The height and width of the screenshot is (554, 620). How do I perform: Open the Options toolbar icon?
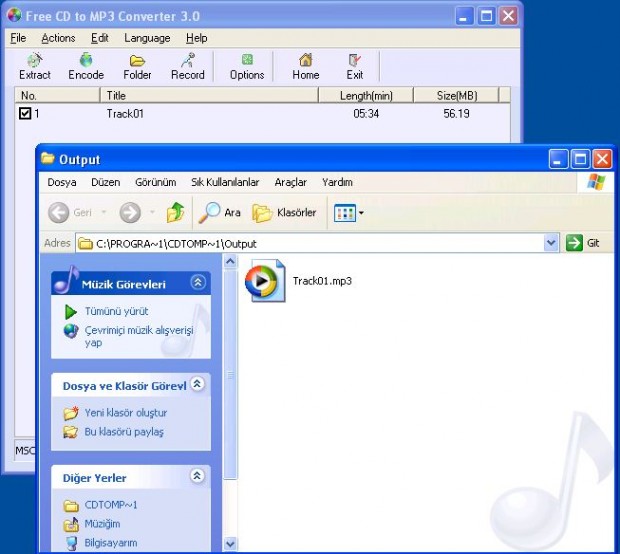[x=247, y=60]
